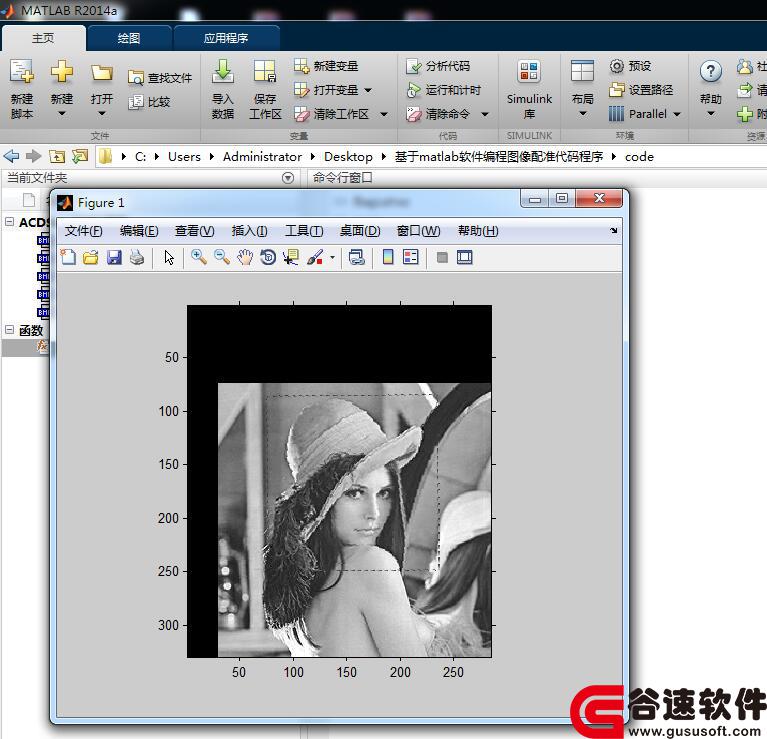Click the Administrator path segment

point(262,157)
